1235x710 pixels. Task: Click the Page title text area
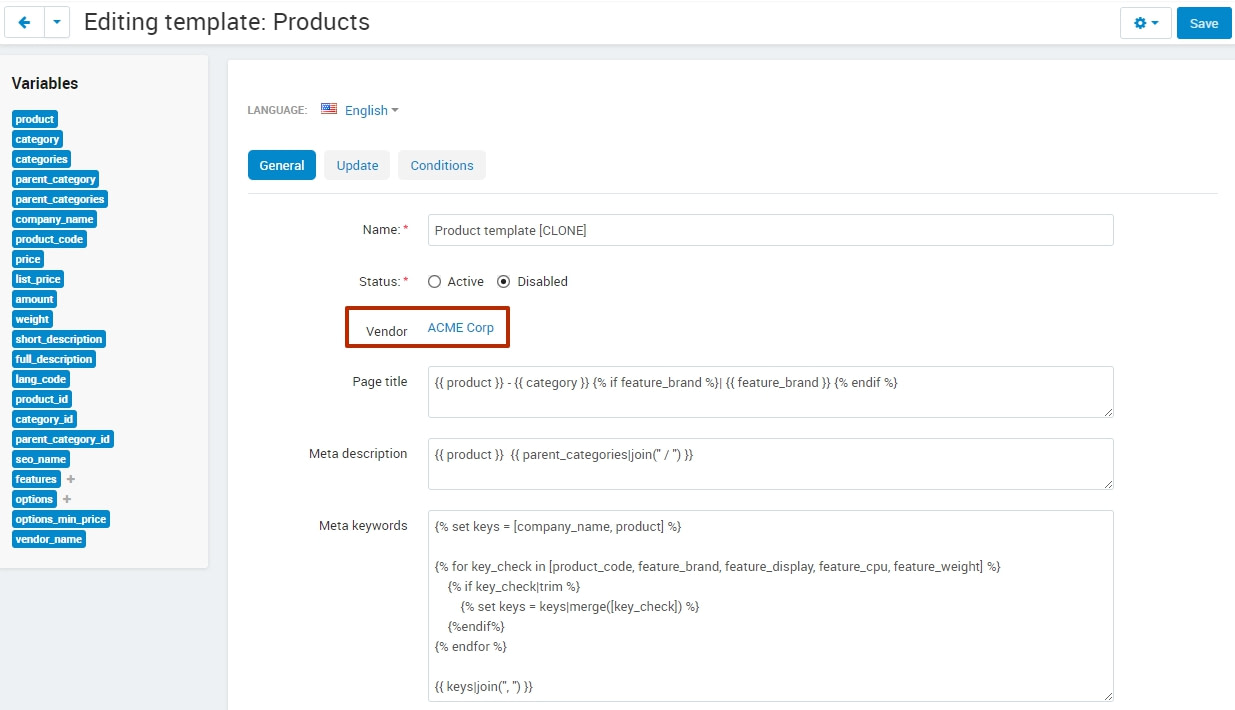click(770, 392)
